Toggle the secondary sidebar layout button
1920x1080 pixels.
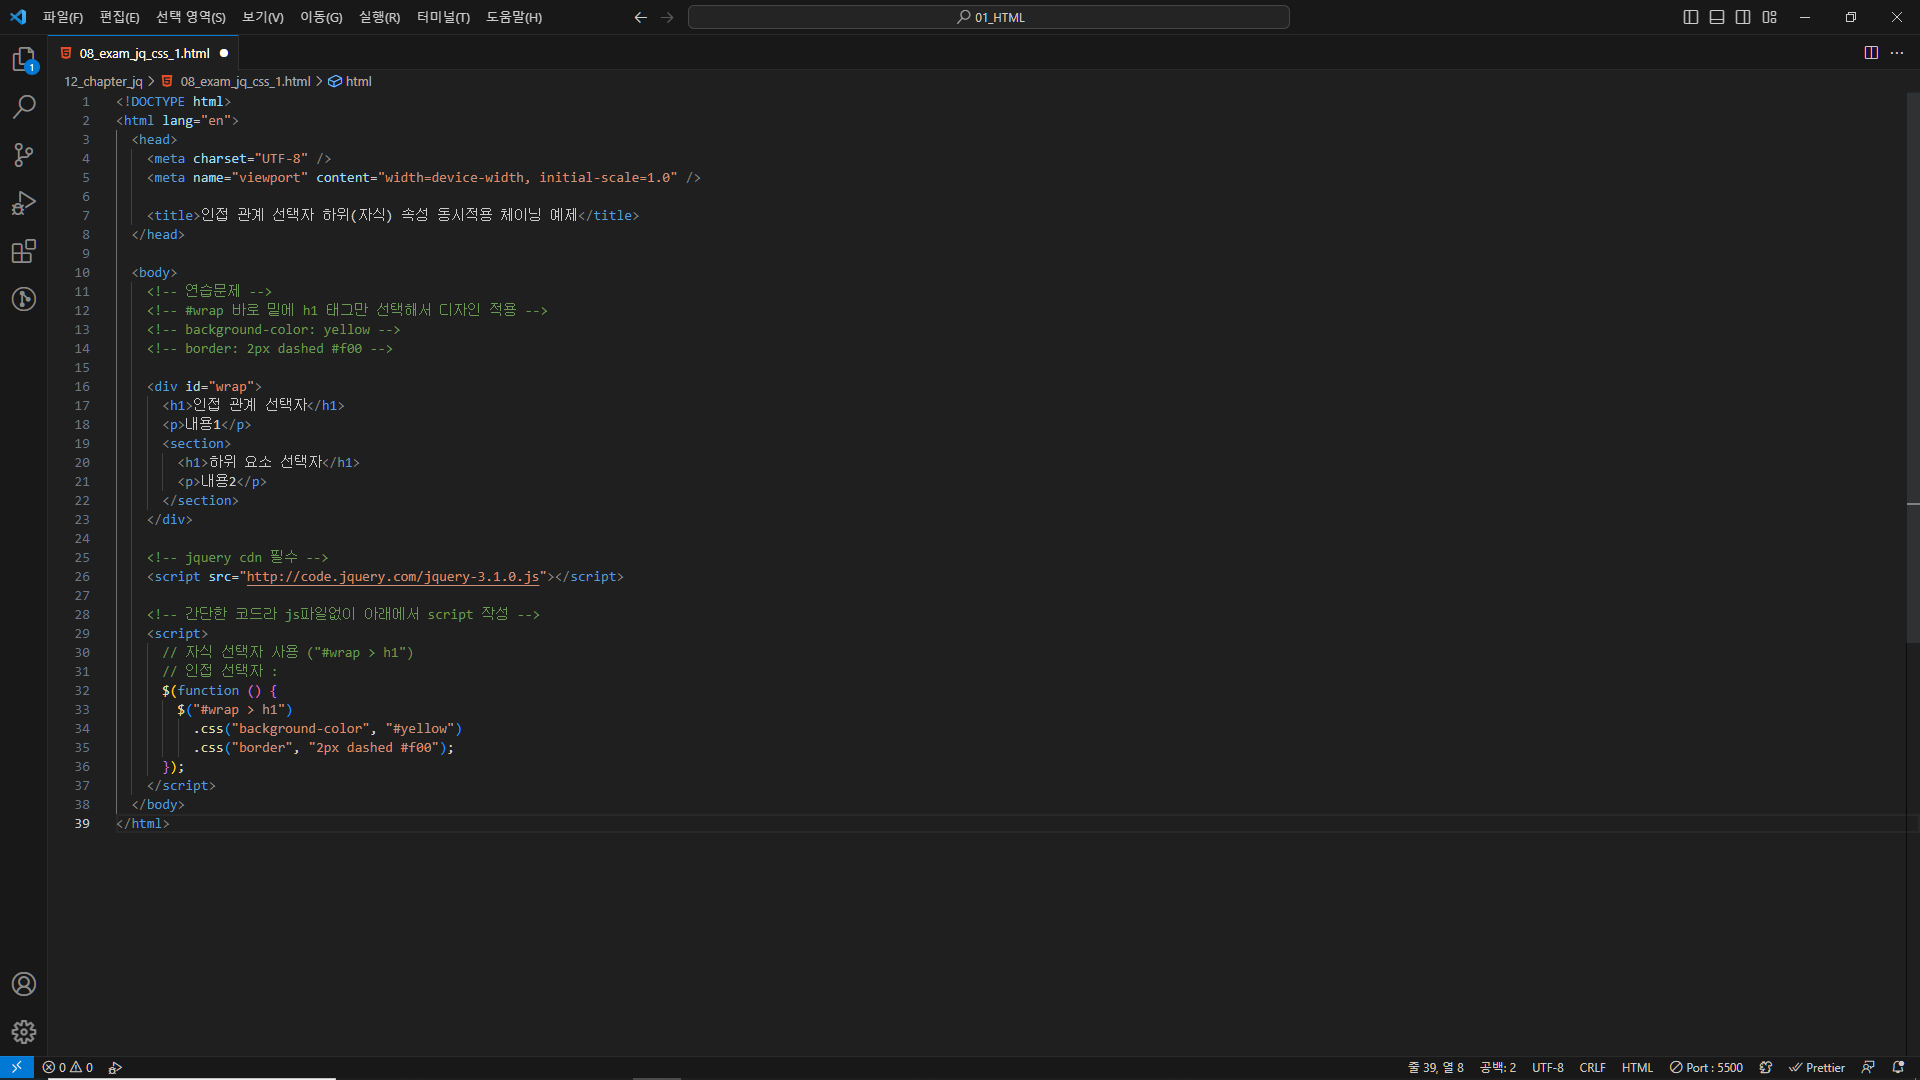[x=1743, y=17]
